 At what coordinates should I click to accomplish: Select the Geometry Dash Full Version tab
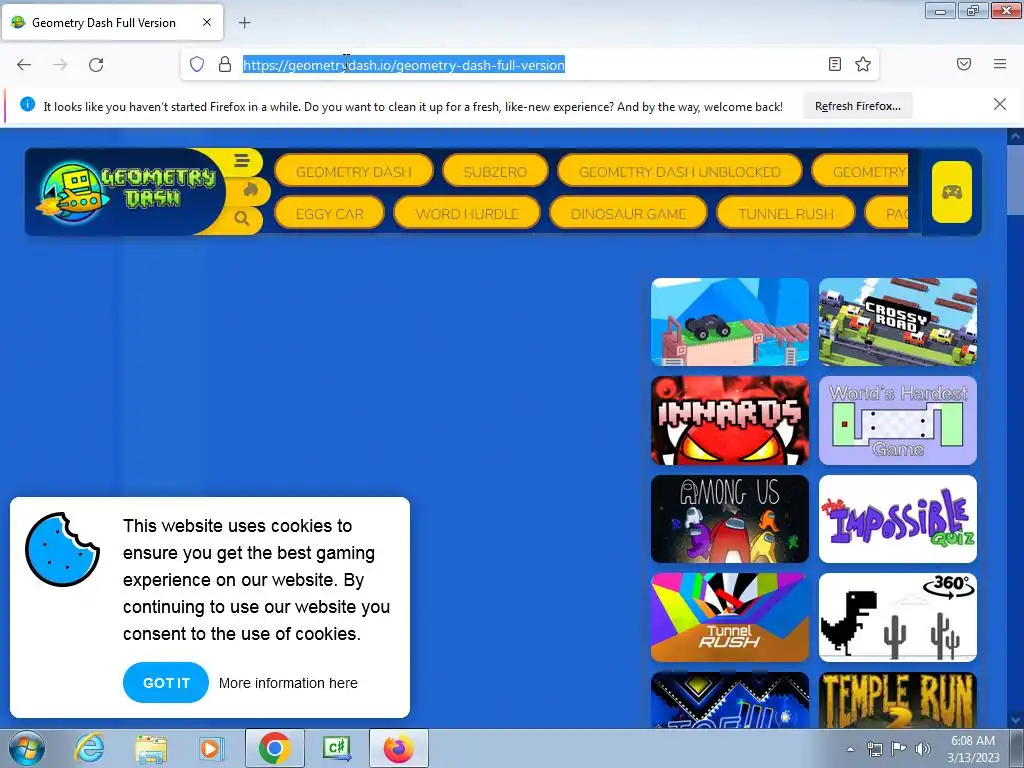pos(112,22)
